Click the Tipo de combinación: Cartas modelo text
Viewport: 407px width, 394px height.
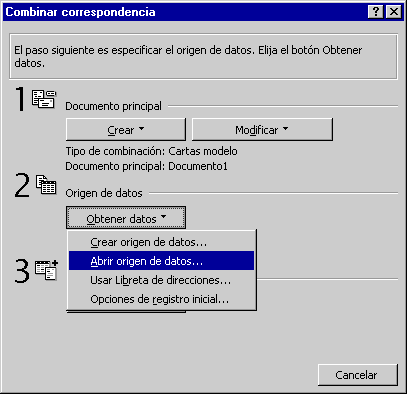point(151,151)
